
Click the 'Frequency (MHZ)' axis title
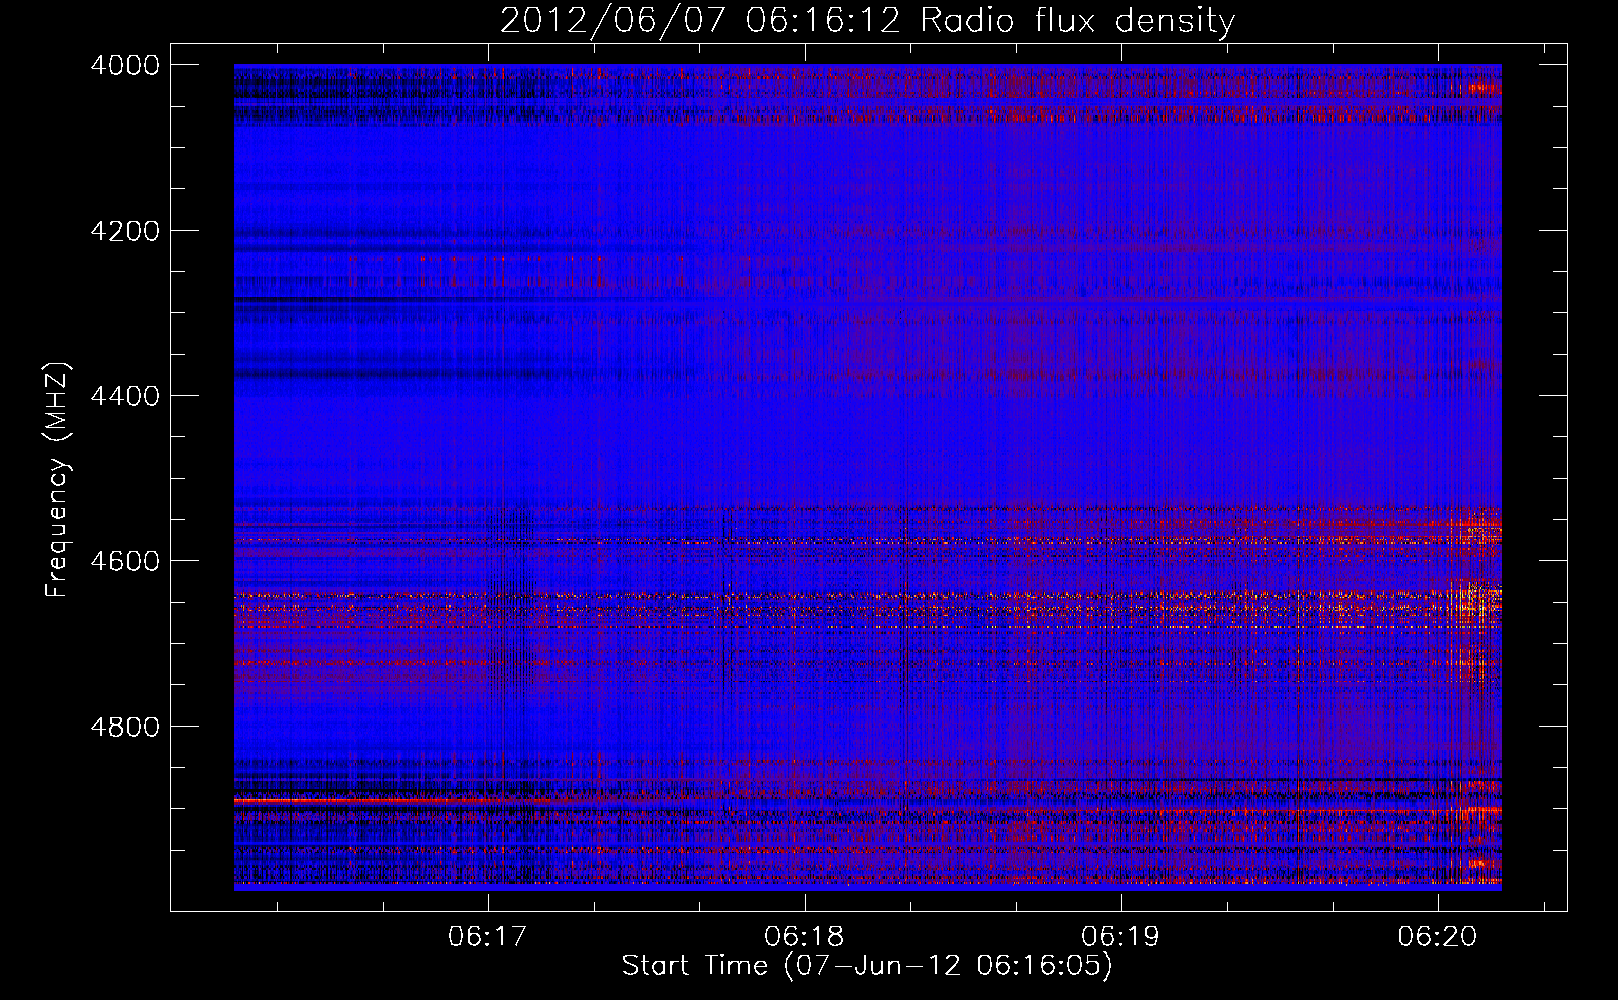[57, 479]
